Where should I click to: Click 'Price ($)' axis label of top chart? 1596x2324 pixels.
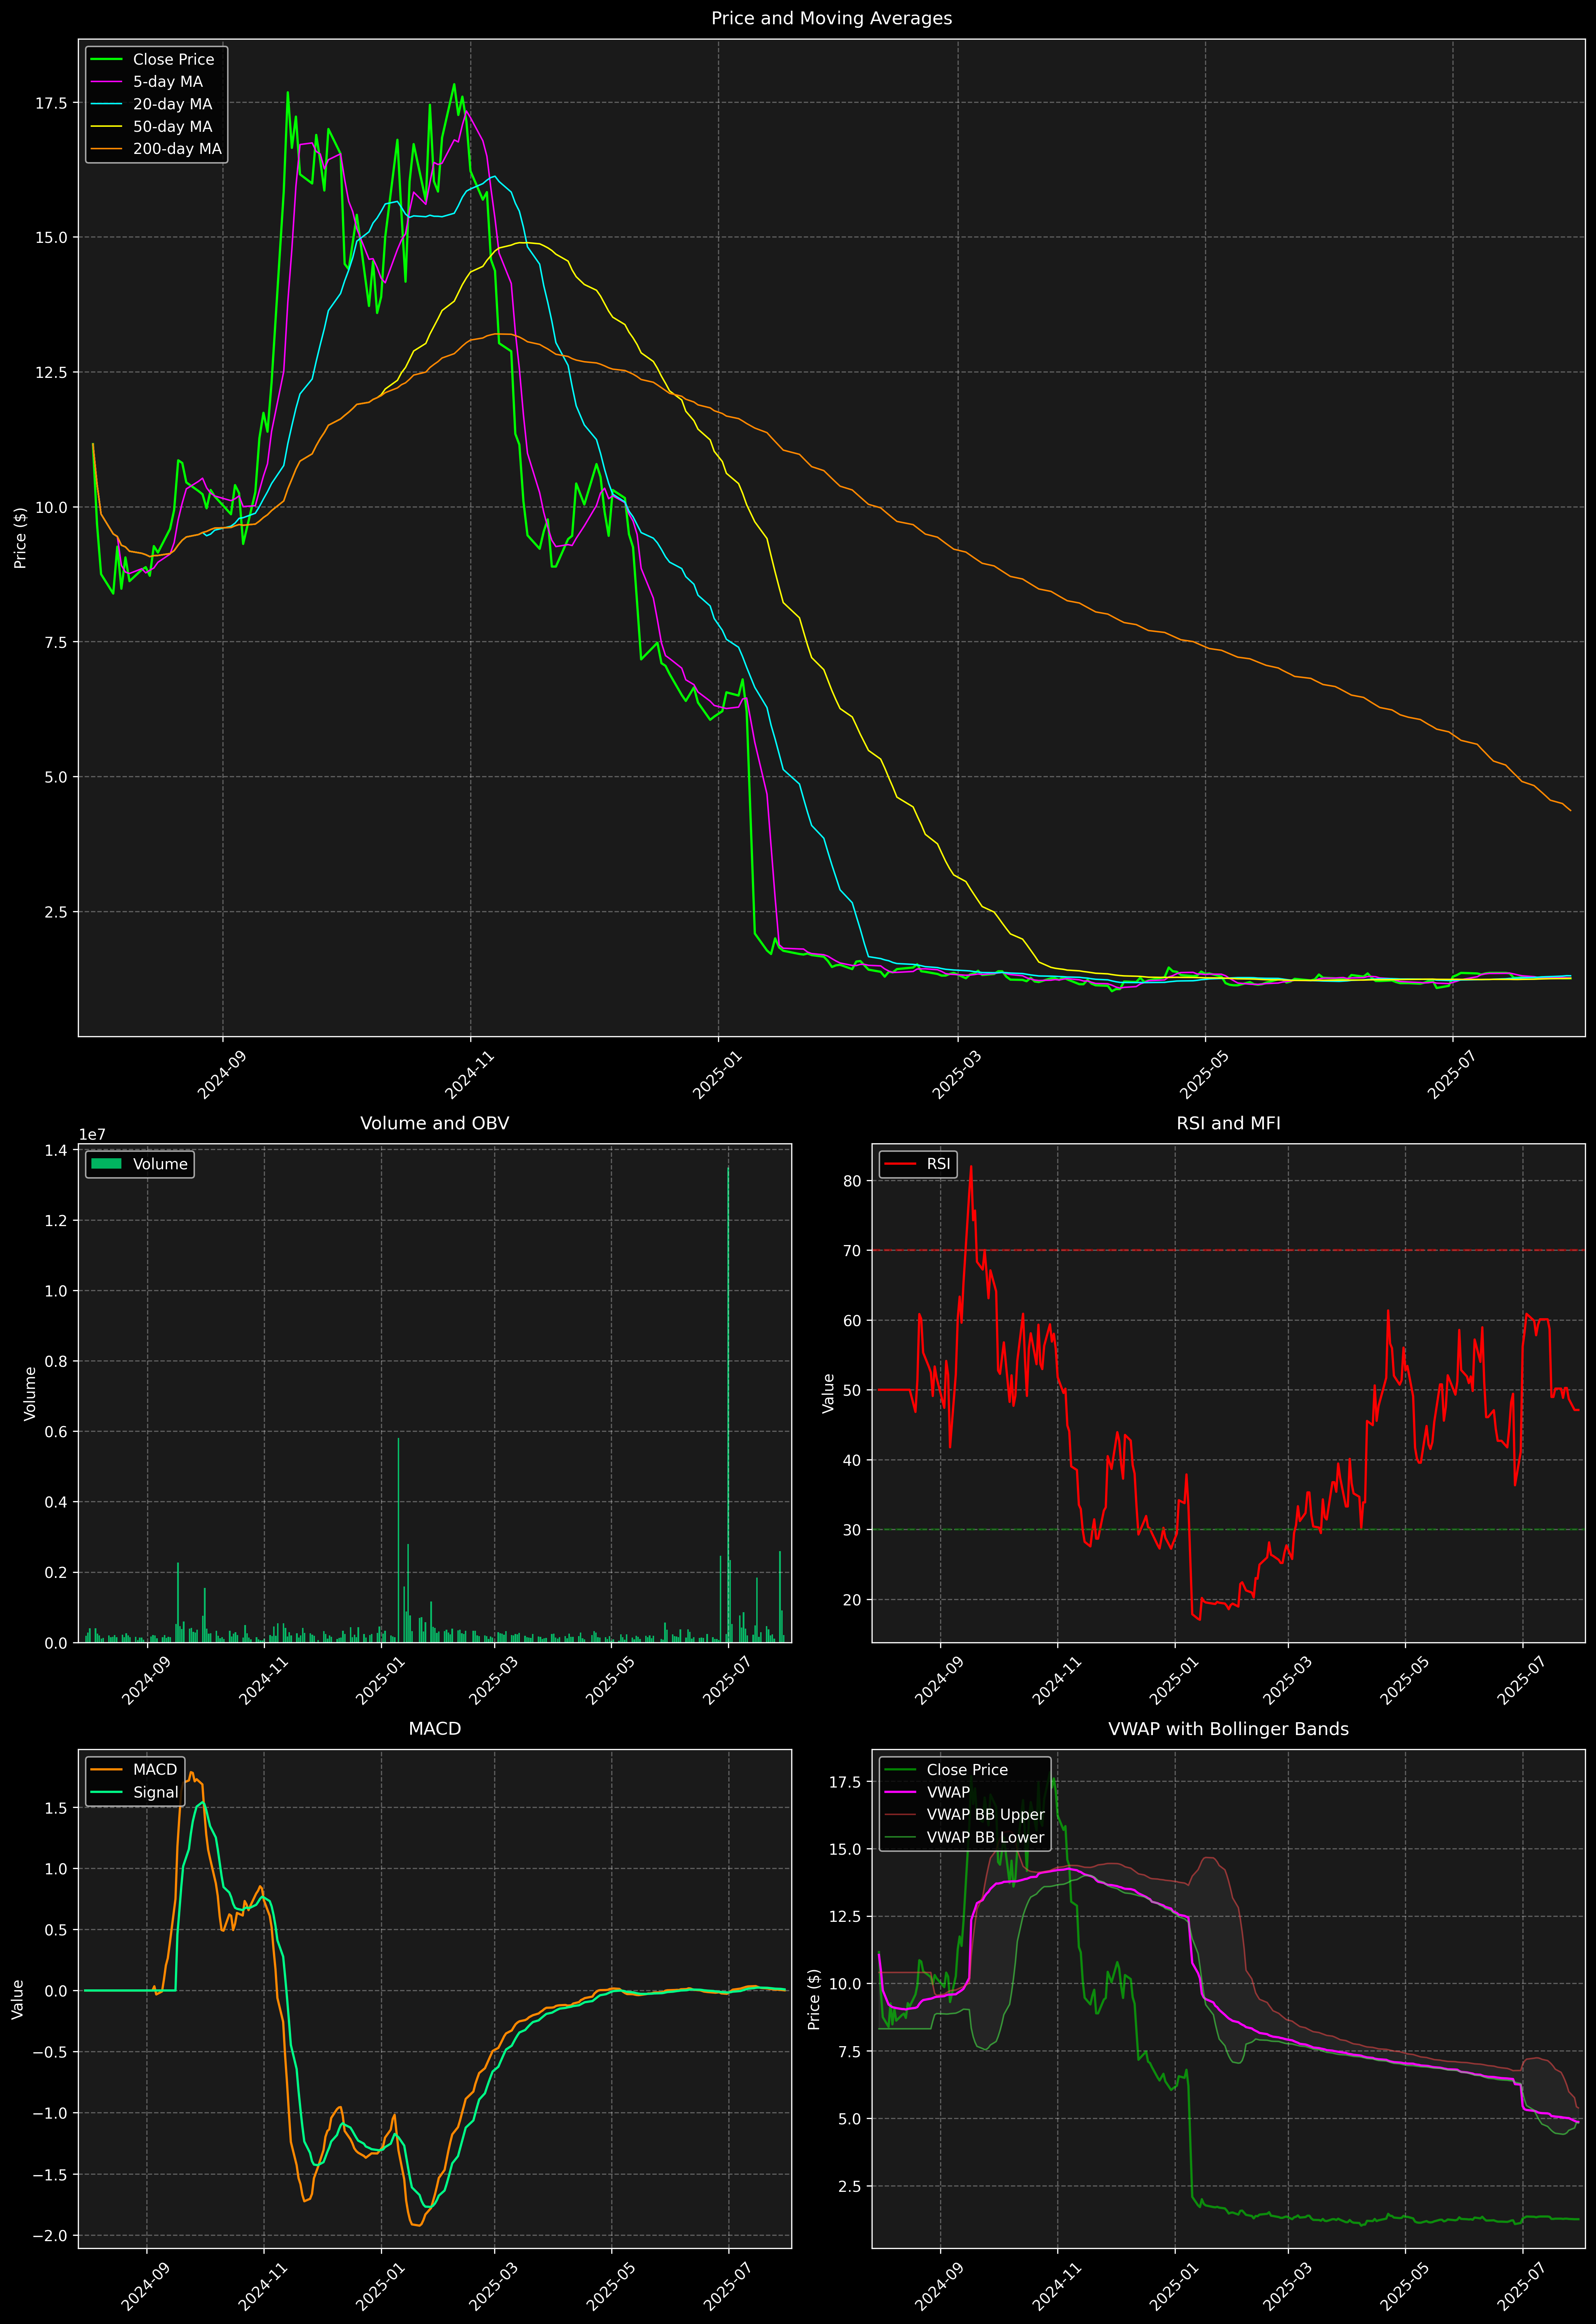coord(20,538)
